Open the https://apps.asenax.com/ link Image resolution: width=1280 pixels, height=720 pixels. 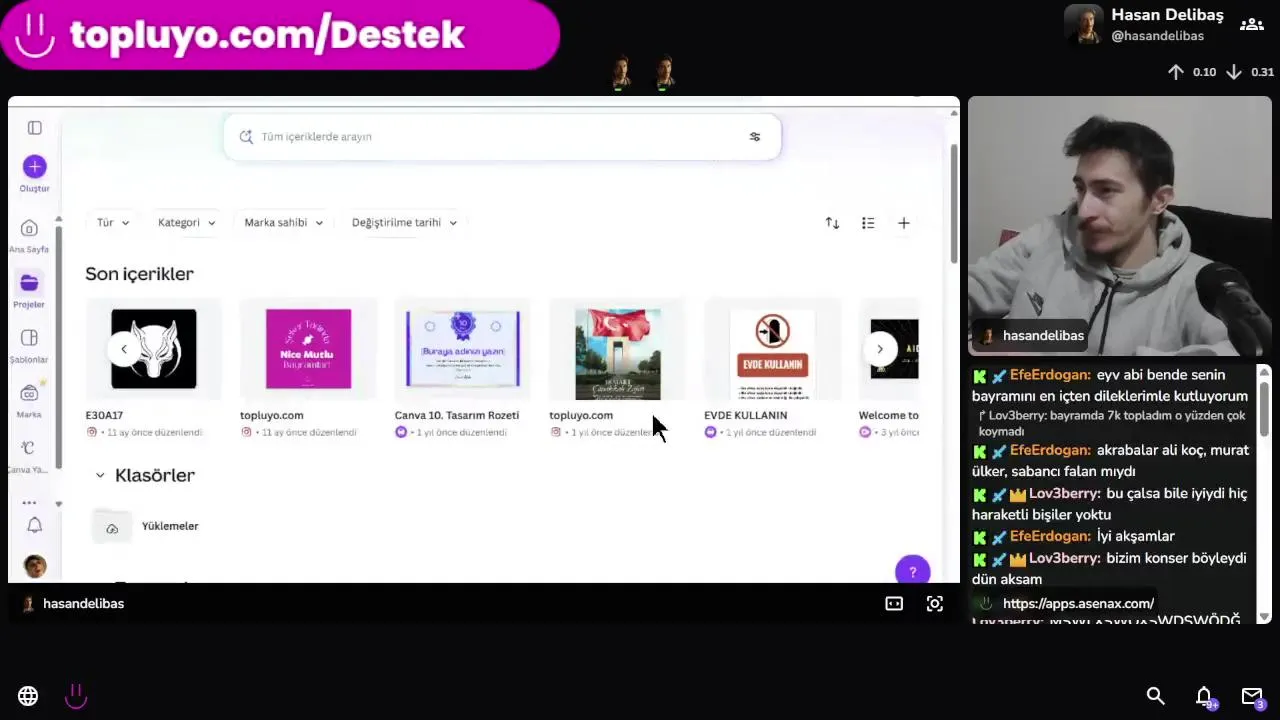[x=1078, y=604]
